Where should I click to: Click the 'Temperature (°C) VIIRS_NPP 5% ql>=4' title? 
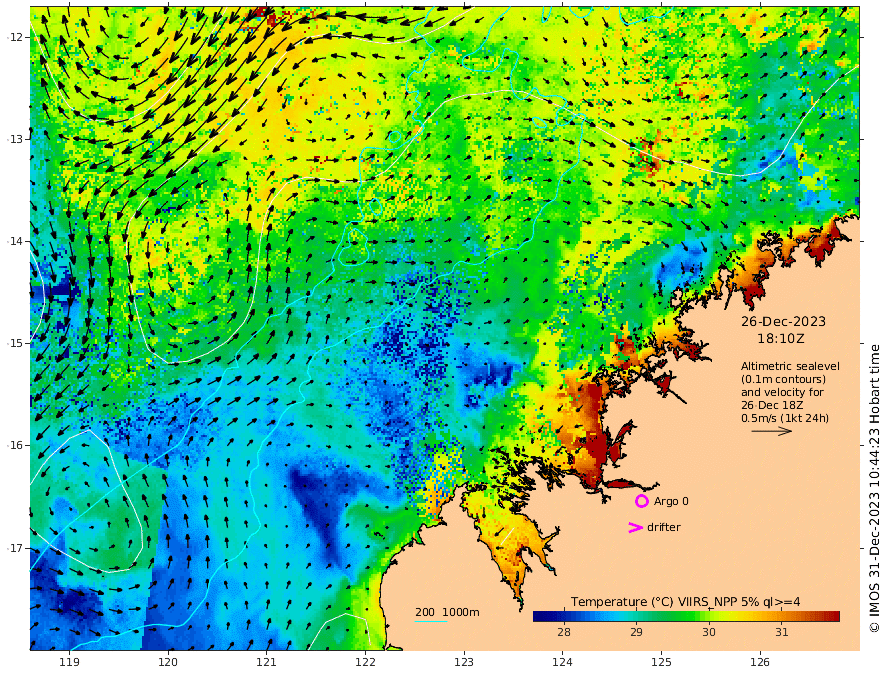pyautogui.click(x=685, y=602)
